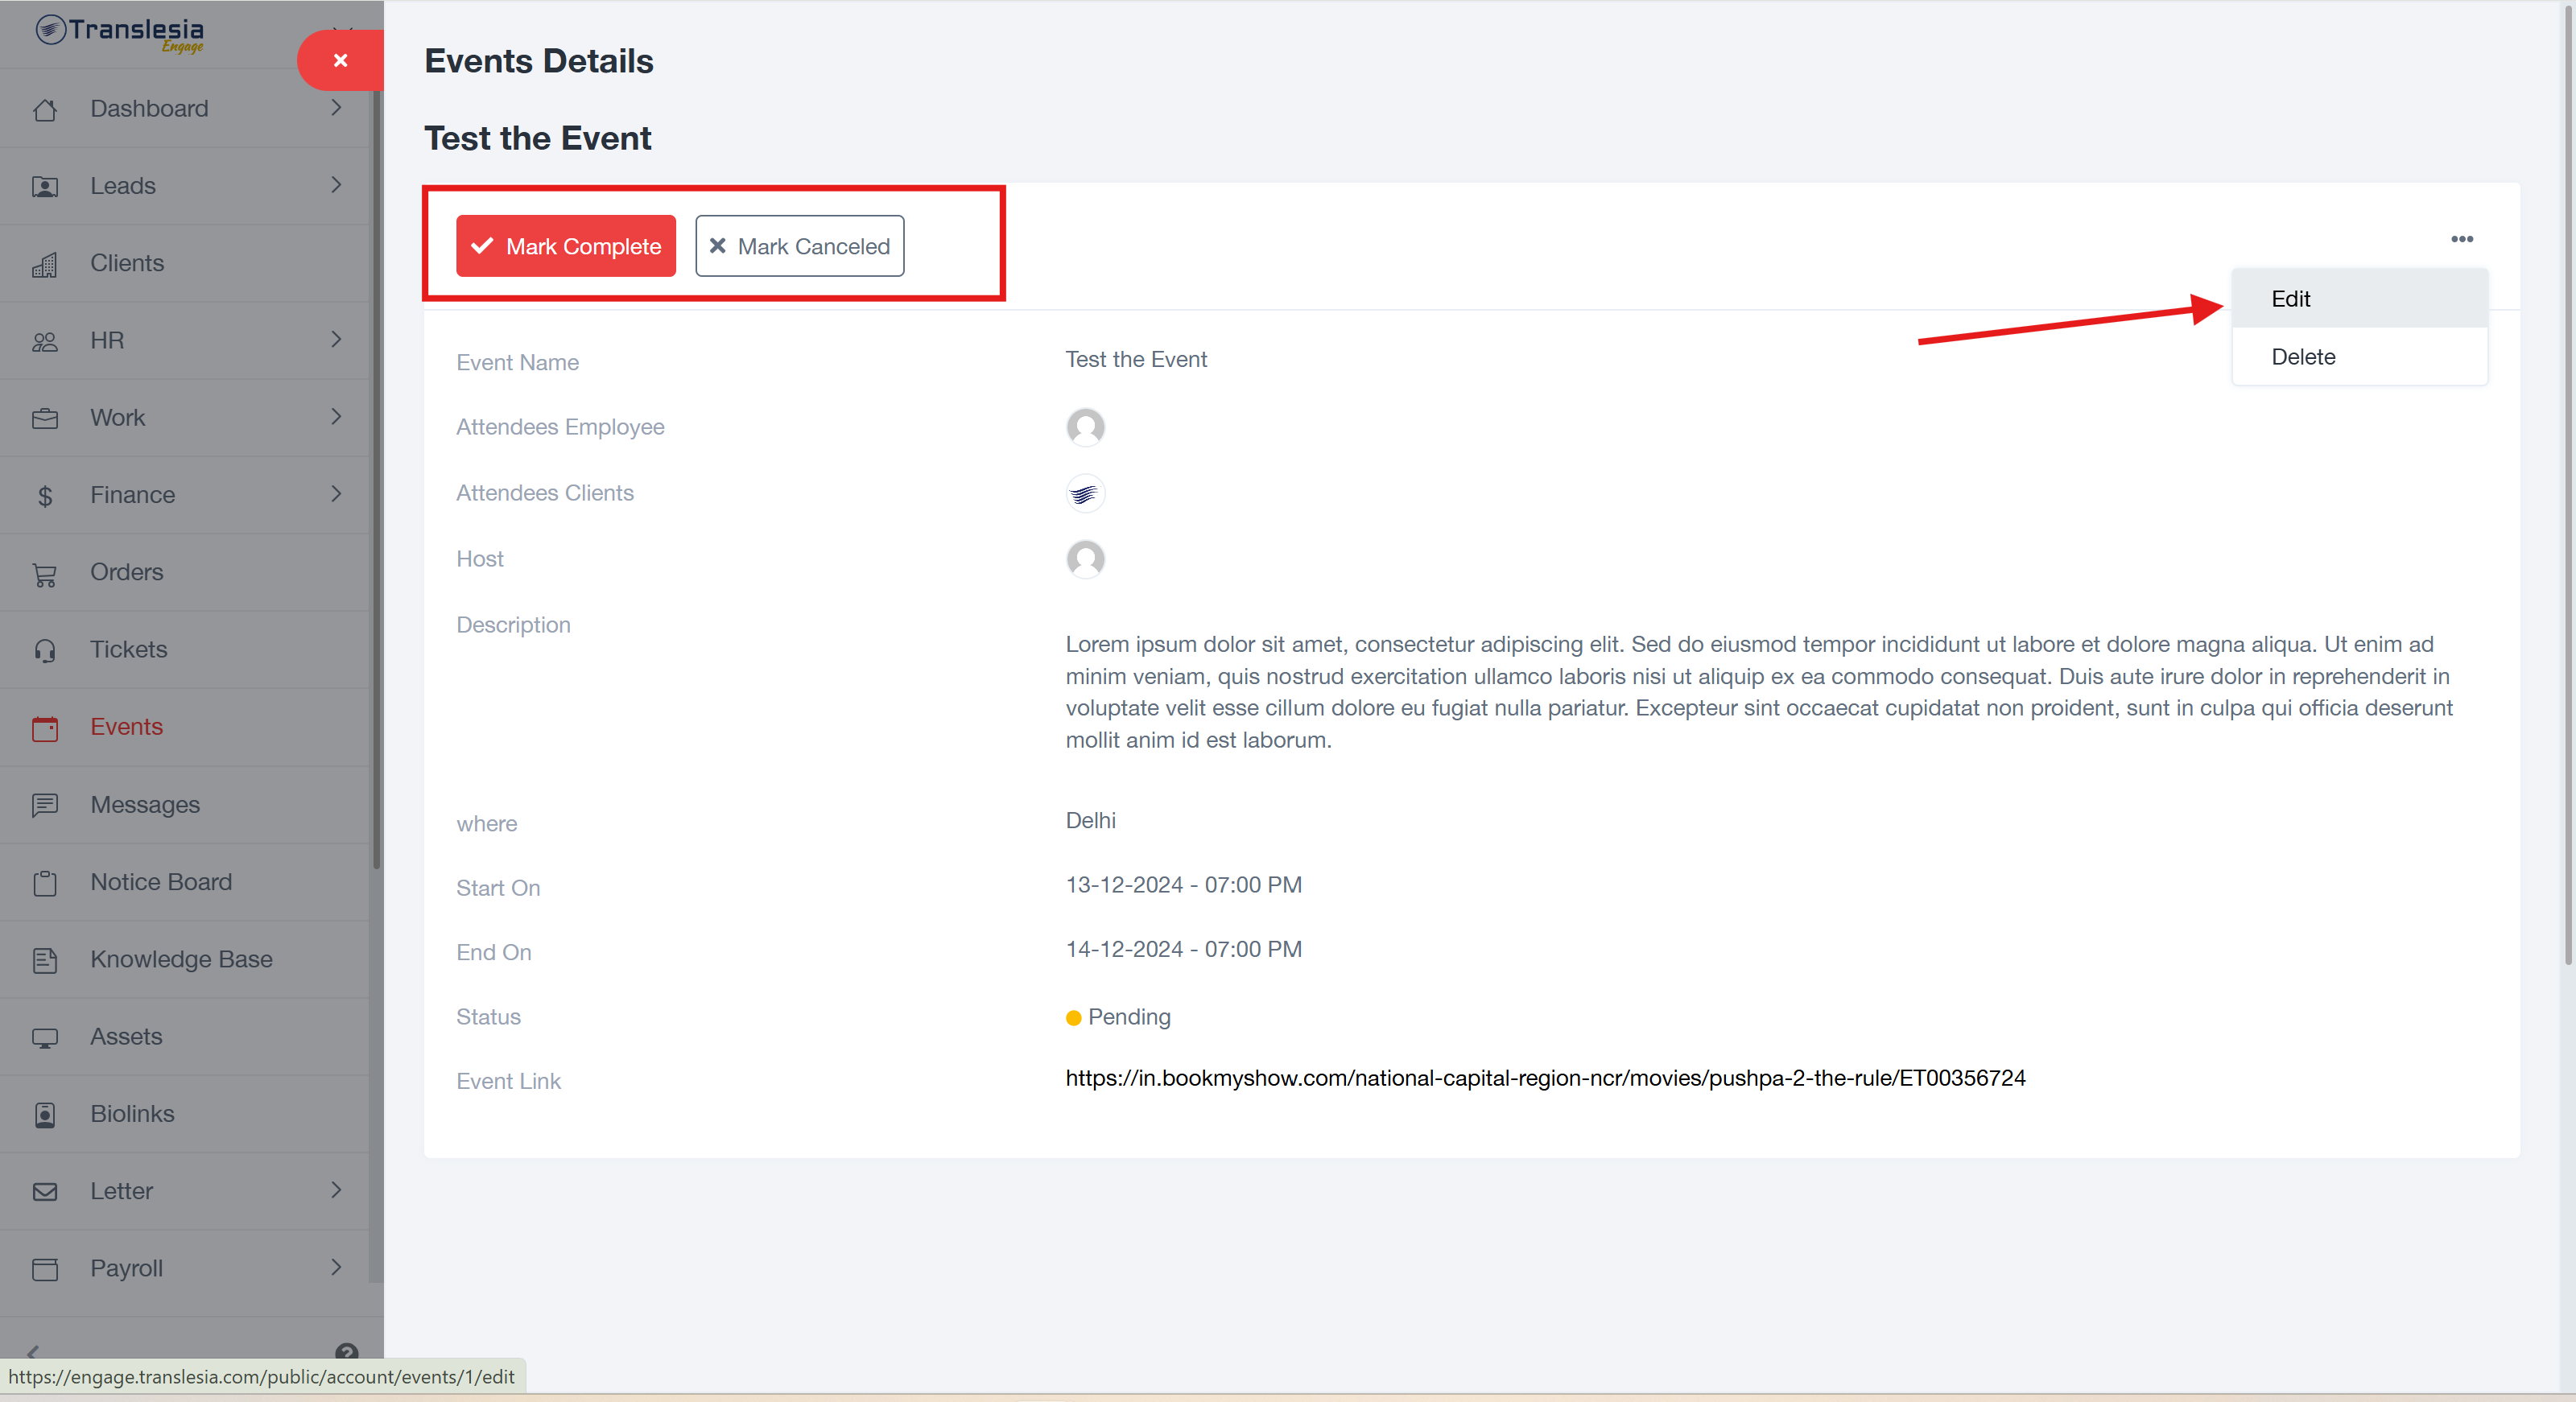Viewport: 2576px width, 1402px height.
Task: Click the Dashboard home icon
Action: (45, 109)
